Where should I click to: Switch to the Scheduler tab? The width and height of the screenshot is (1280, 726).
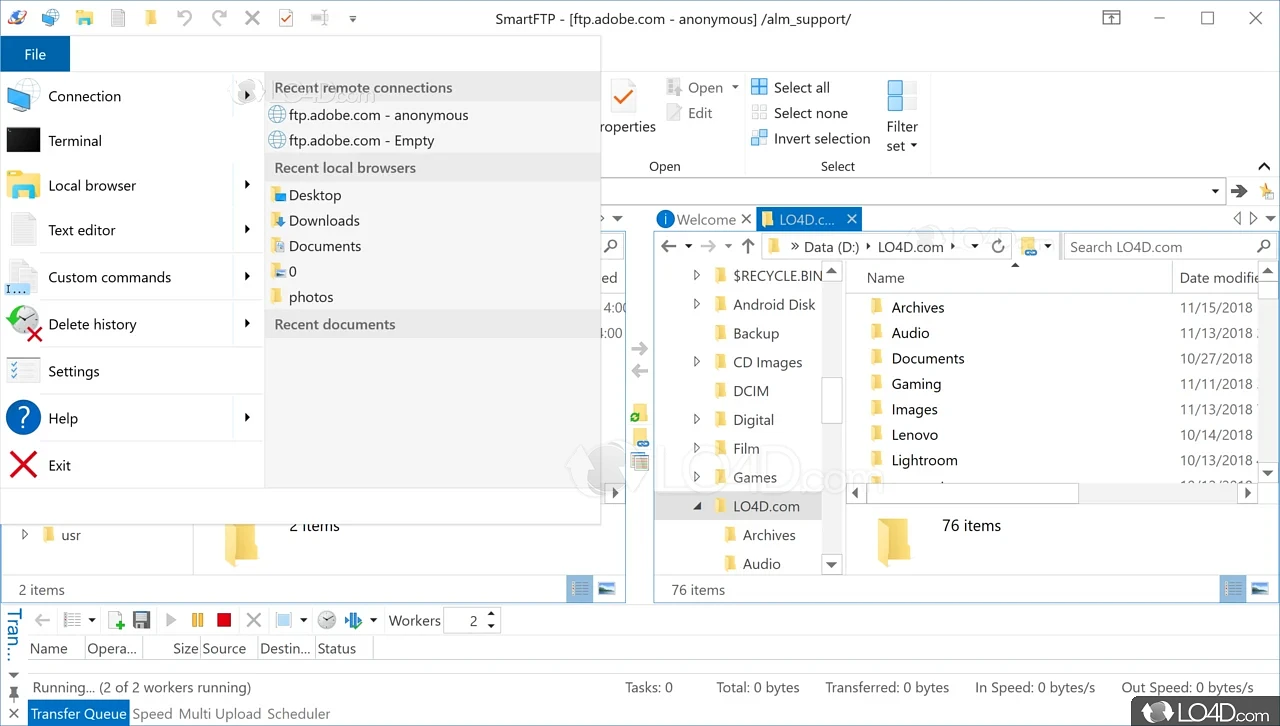298,714
